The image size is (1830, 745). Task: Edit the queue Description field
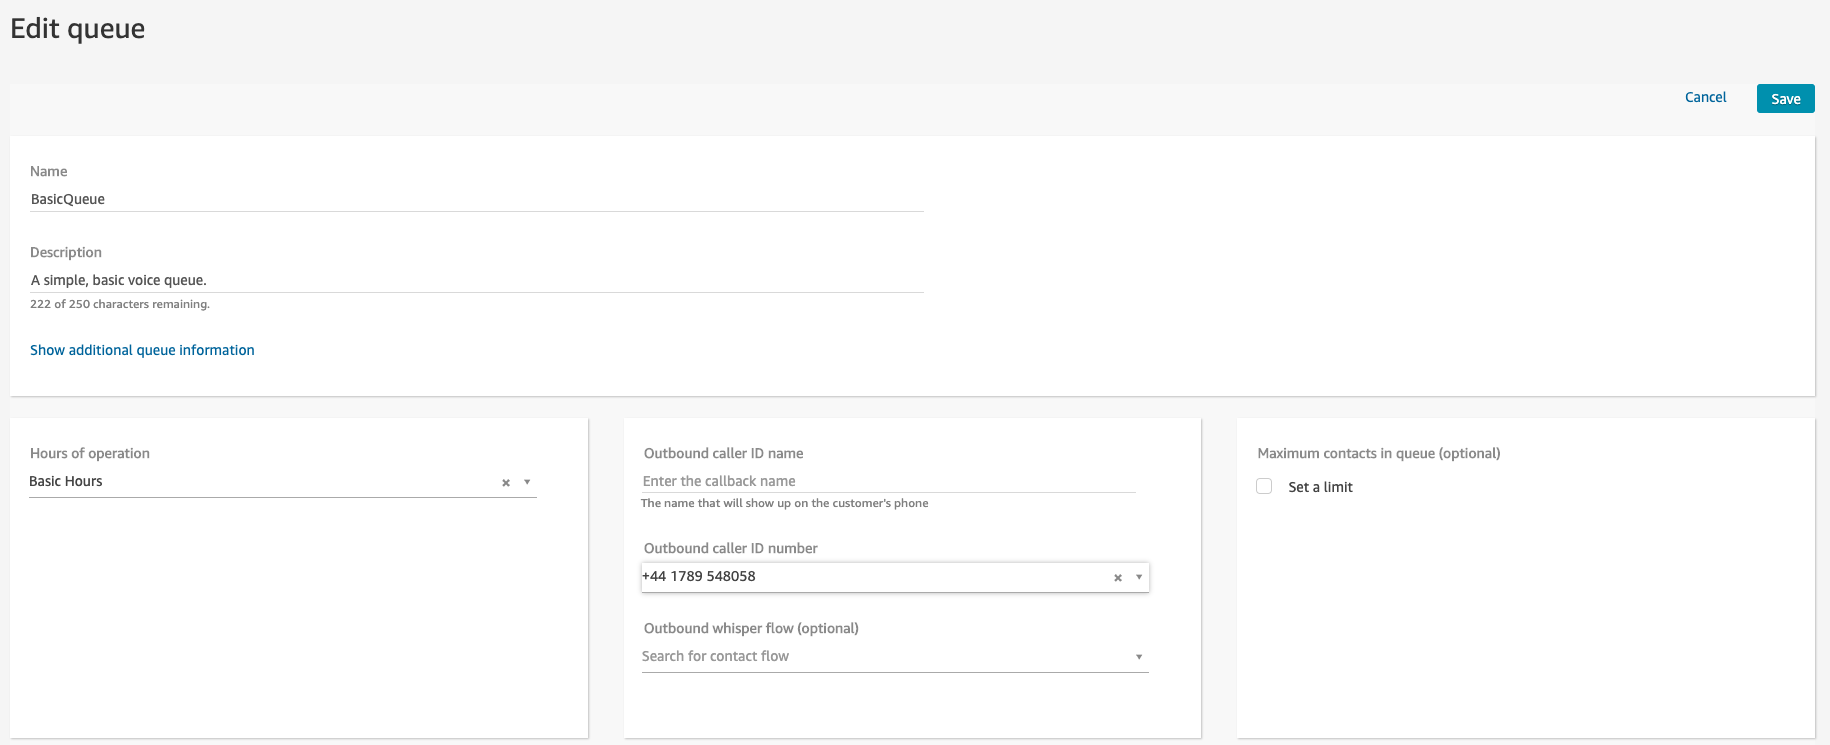(476, 280)
